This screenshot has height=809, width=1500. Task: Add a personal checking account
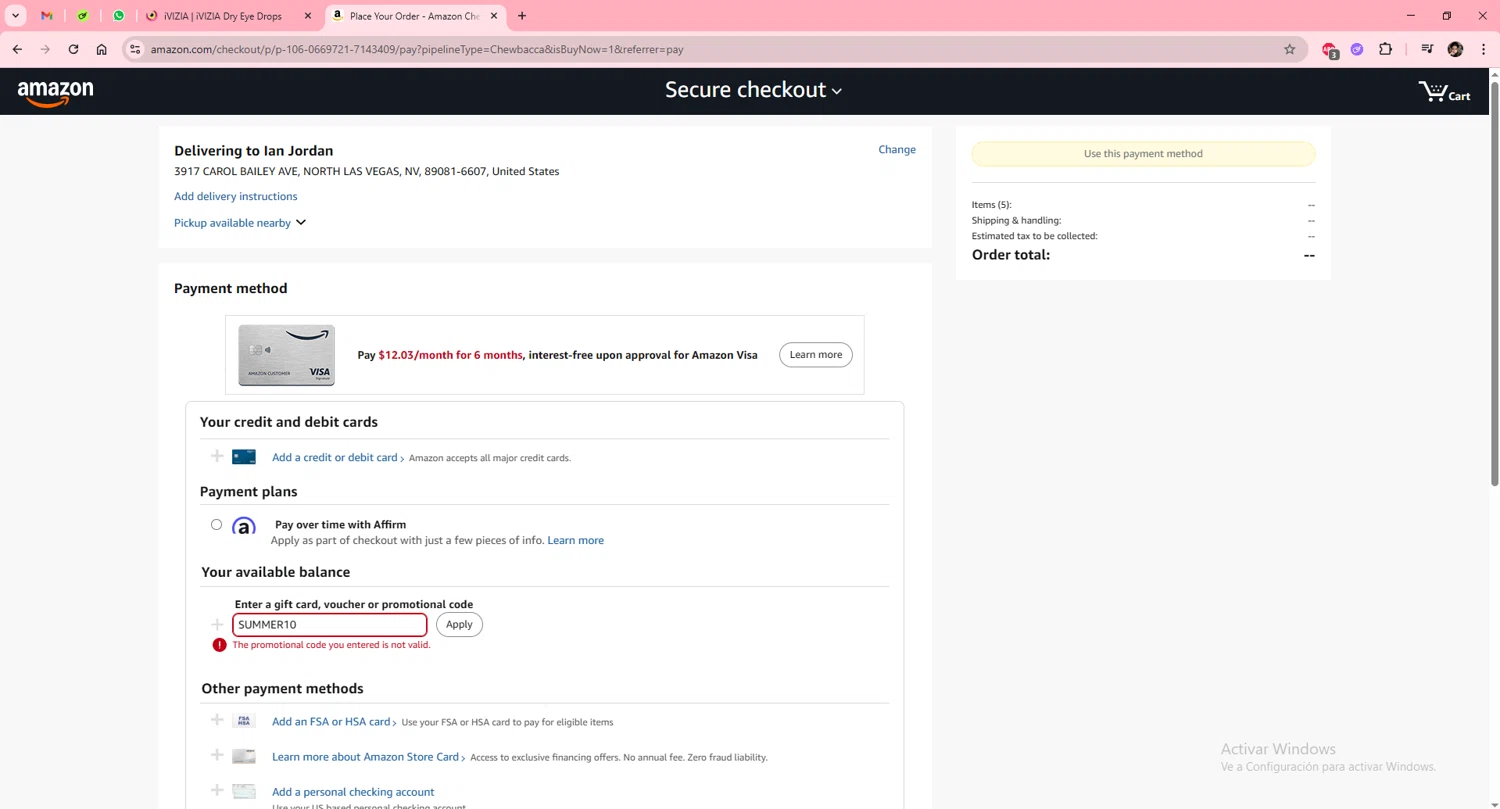click(353, 792)
